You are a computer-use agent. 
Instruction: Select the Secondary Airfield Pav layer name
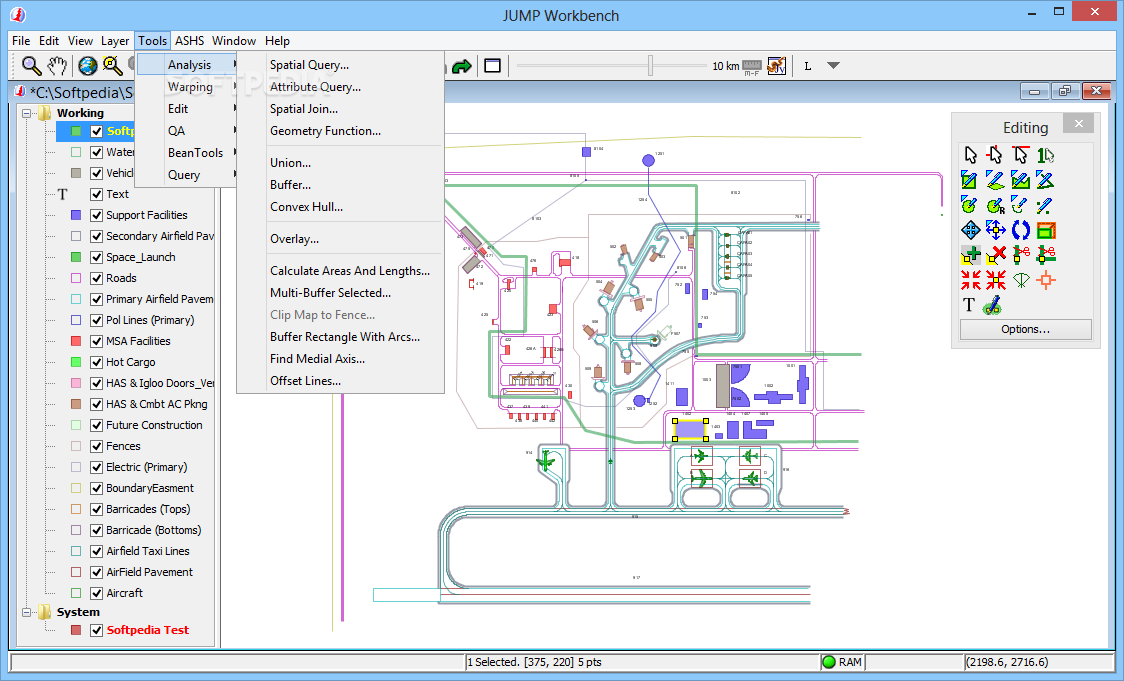[x=160, y=236]
